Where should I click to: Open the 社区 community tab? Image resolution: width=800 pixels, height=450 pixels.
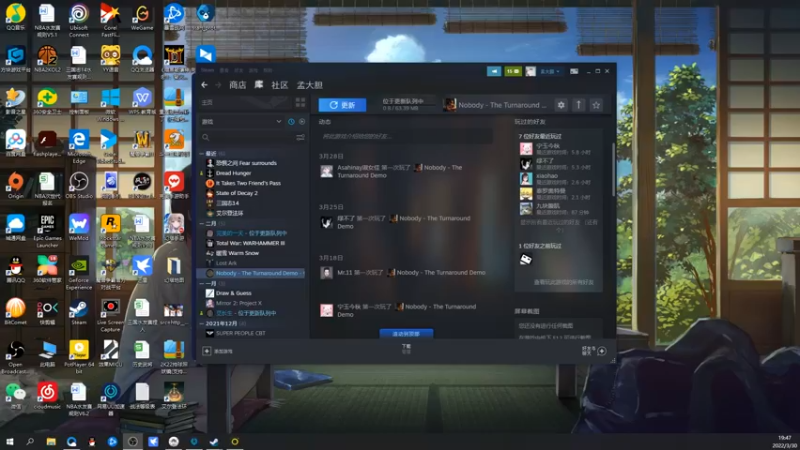tap(280, 85)
